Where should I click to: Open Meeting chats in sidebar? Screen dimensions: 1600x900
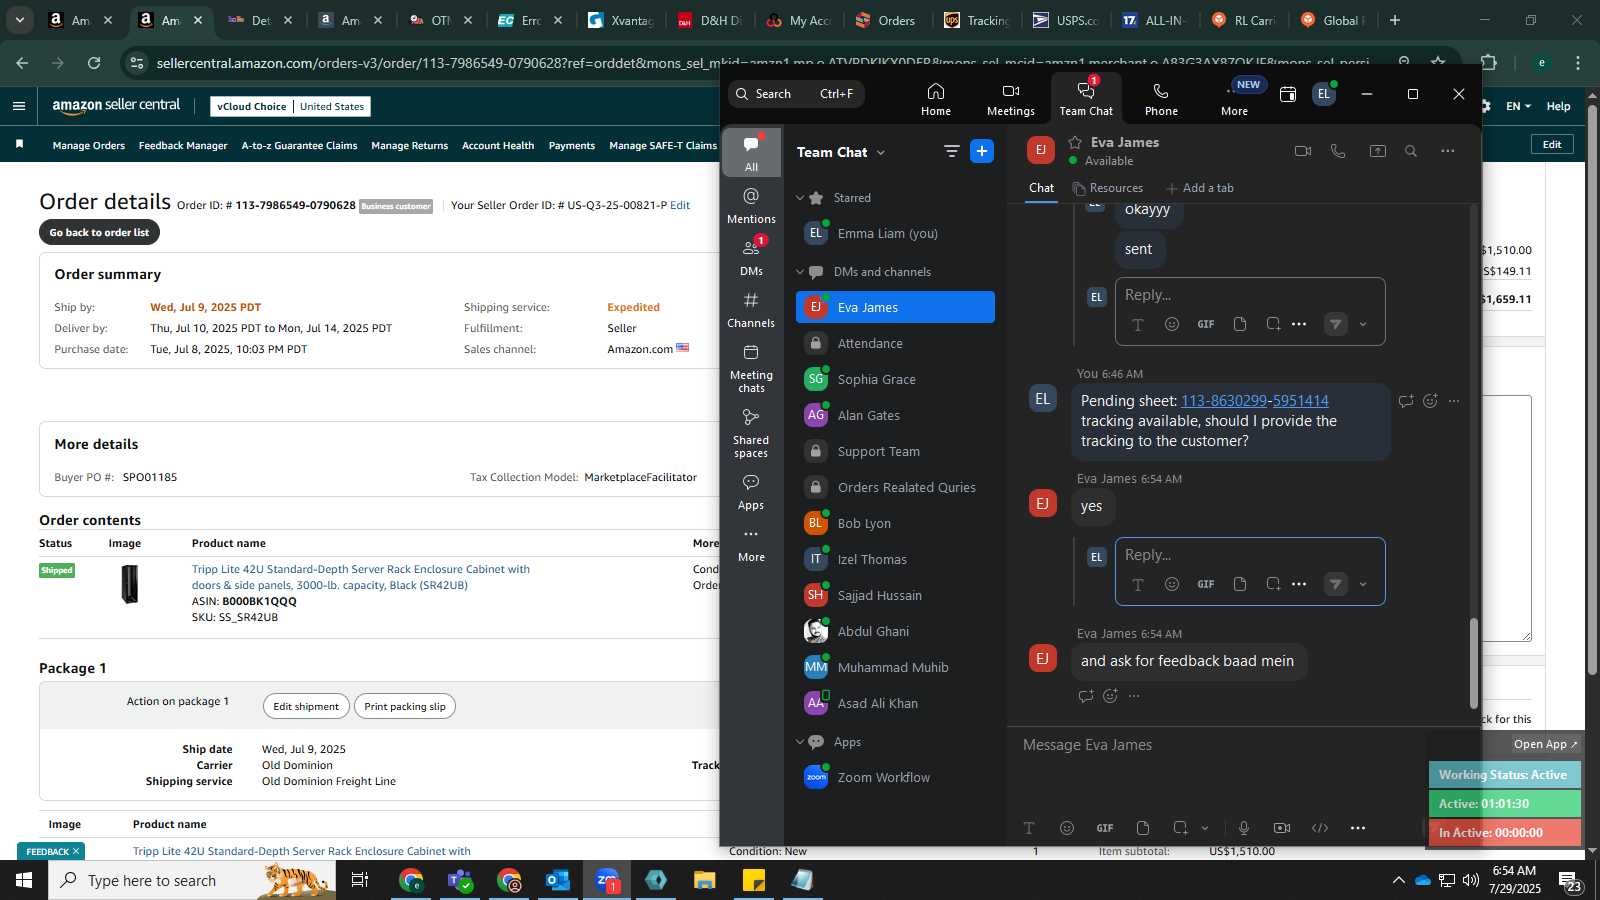[x=751, y=368]
